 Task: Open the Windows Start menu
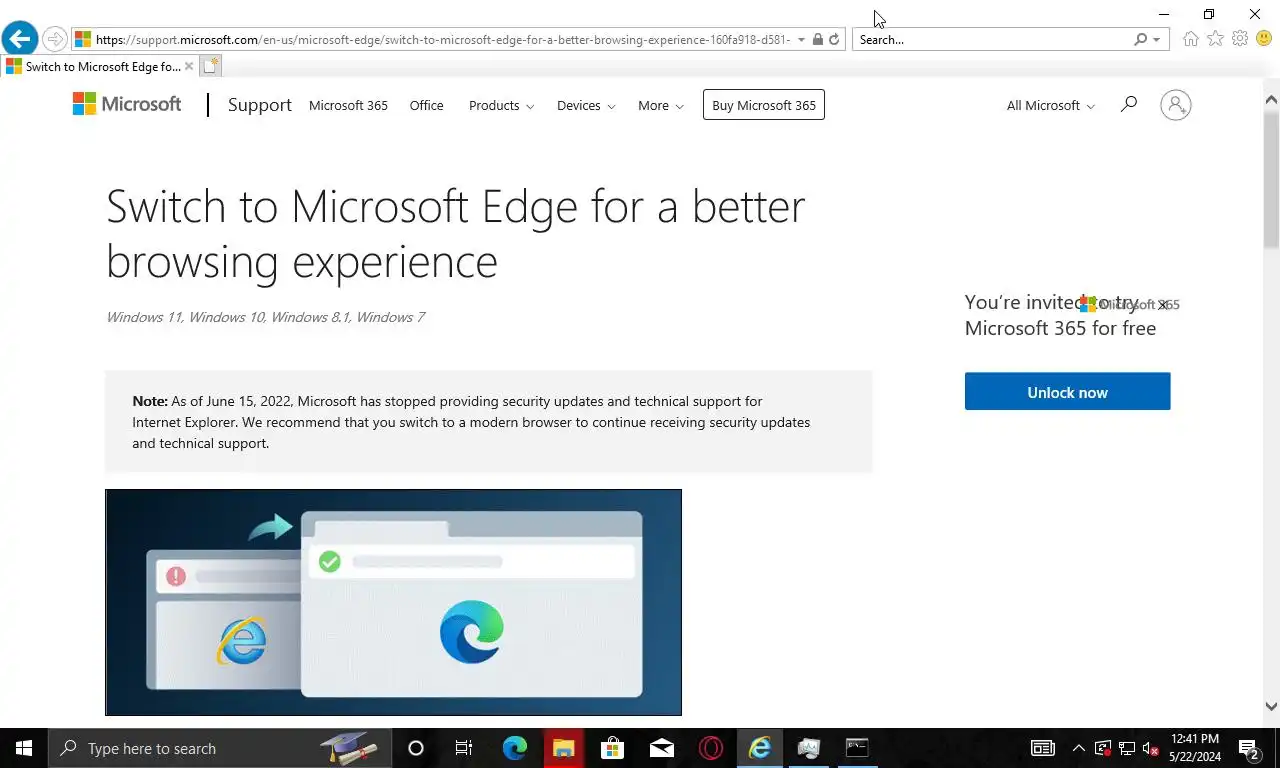(24, 748)
